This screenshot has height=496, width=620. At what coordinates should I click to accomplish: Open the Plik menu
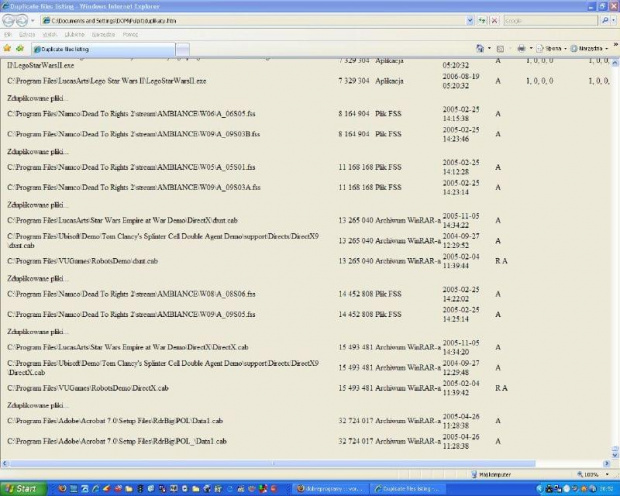pos(8,35)
